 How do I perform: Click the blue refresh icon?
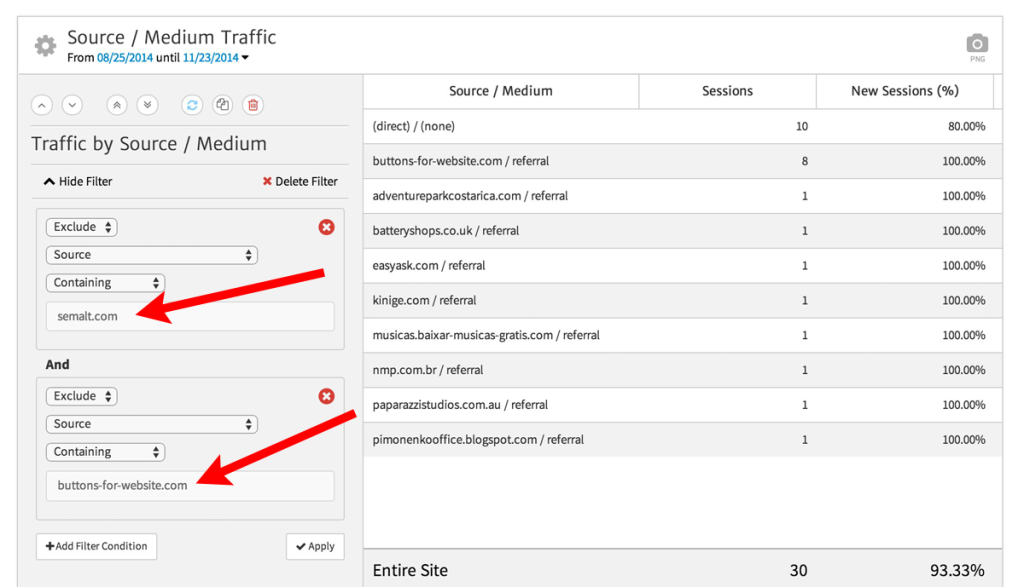tap(192, 105)
